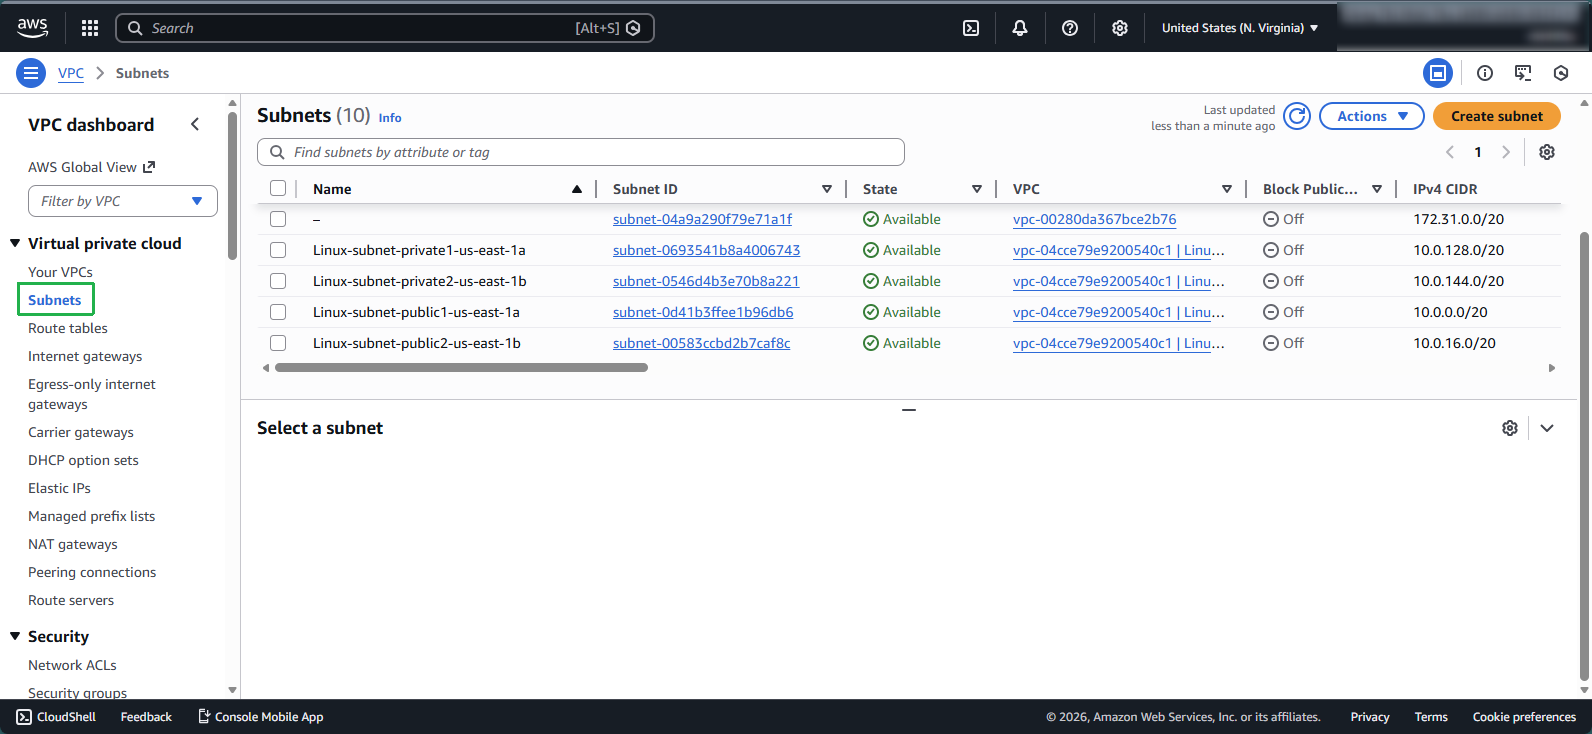Image resolution: width=1592 pixels, height=734 pixels.
Task: Open the help question mark icon
Action: [x=1070, y=28]
